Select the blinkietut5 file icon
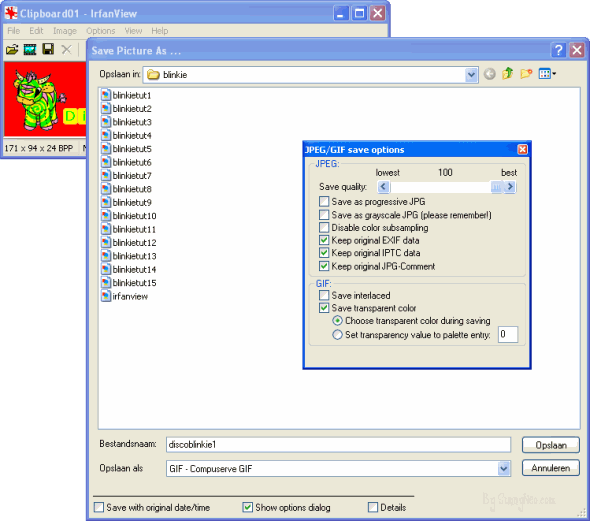 pos(106,149)
